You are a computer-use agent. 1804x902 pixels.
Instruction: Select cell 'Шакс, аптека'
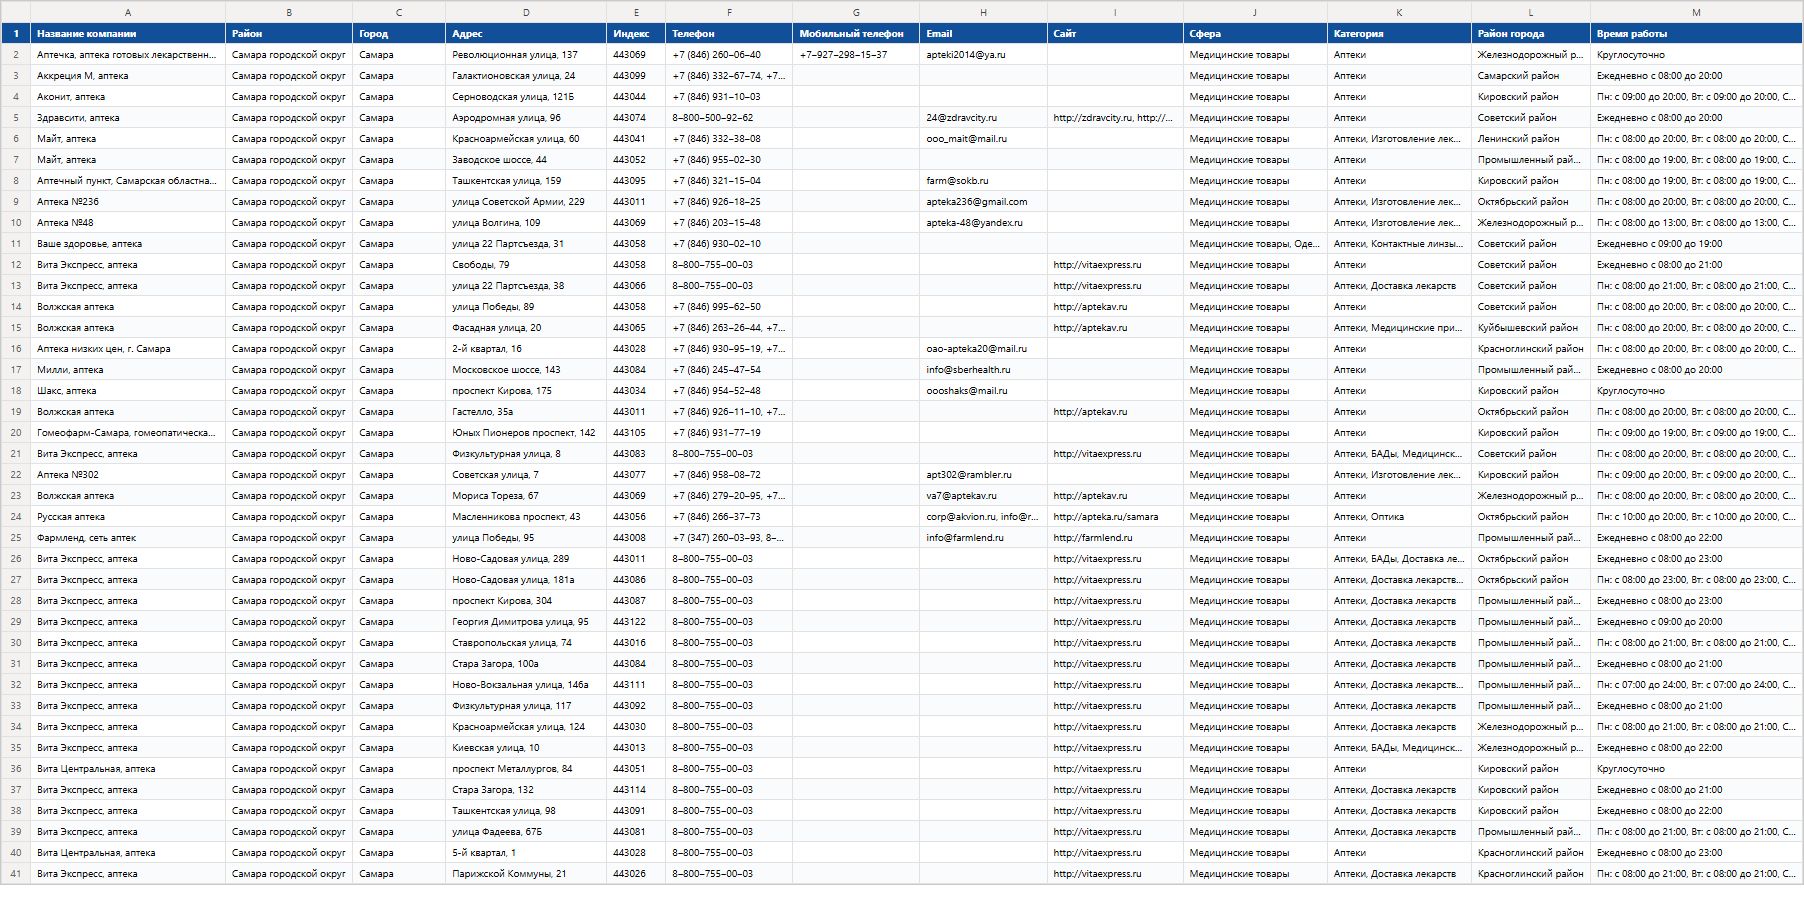click(x=128, y=391)
